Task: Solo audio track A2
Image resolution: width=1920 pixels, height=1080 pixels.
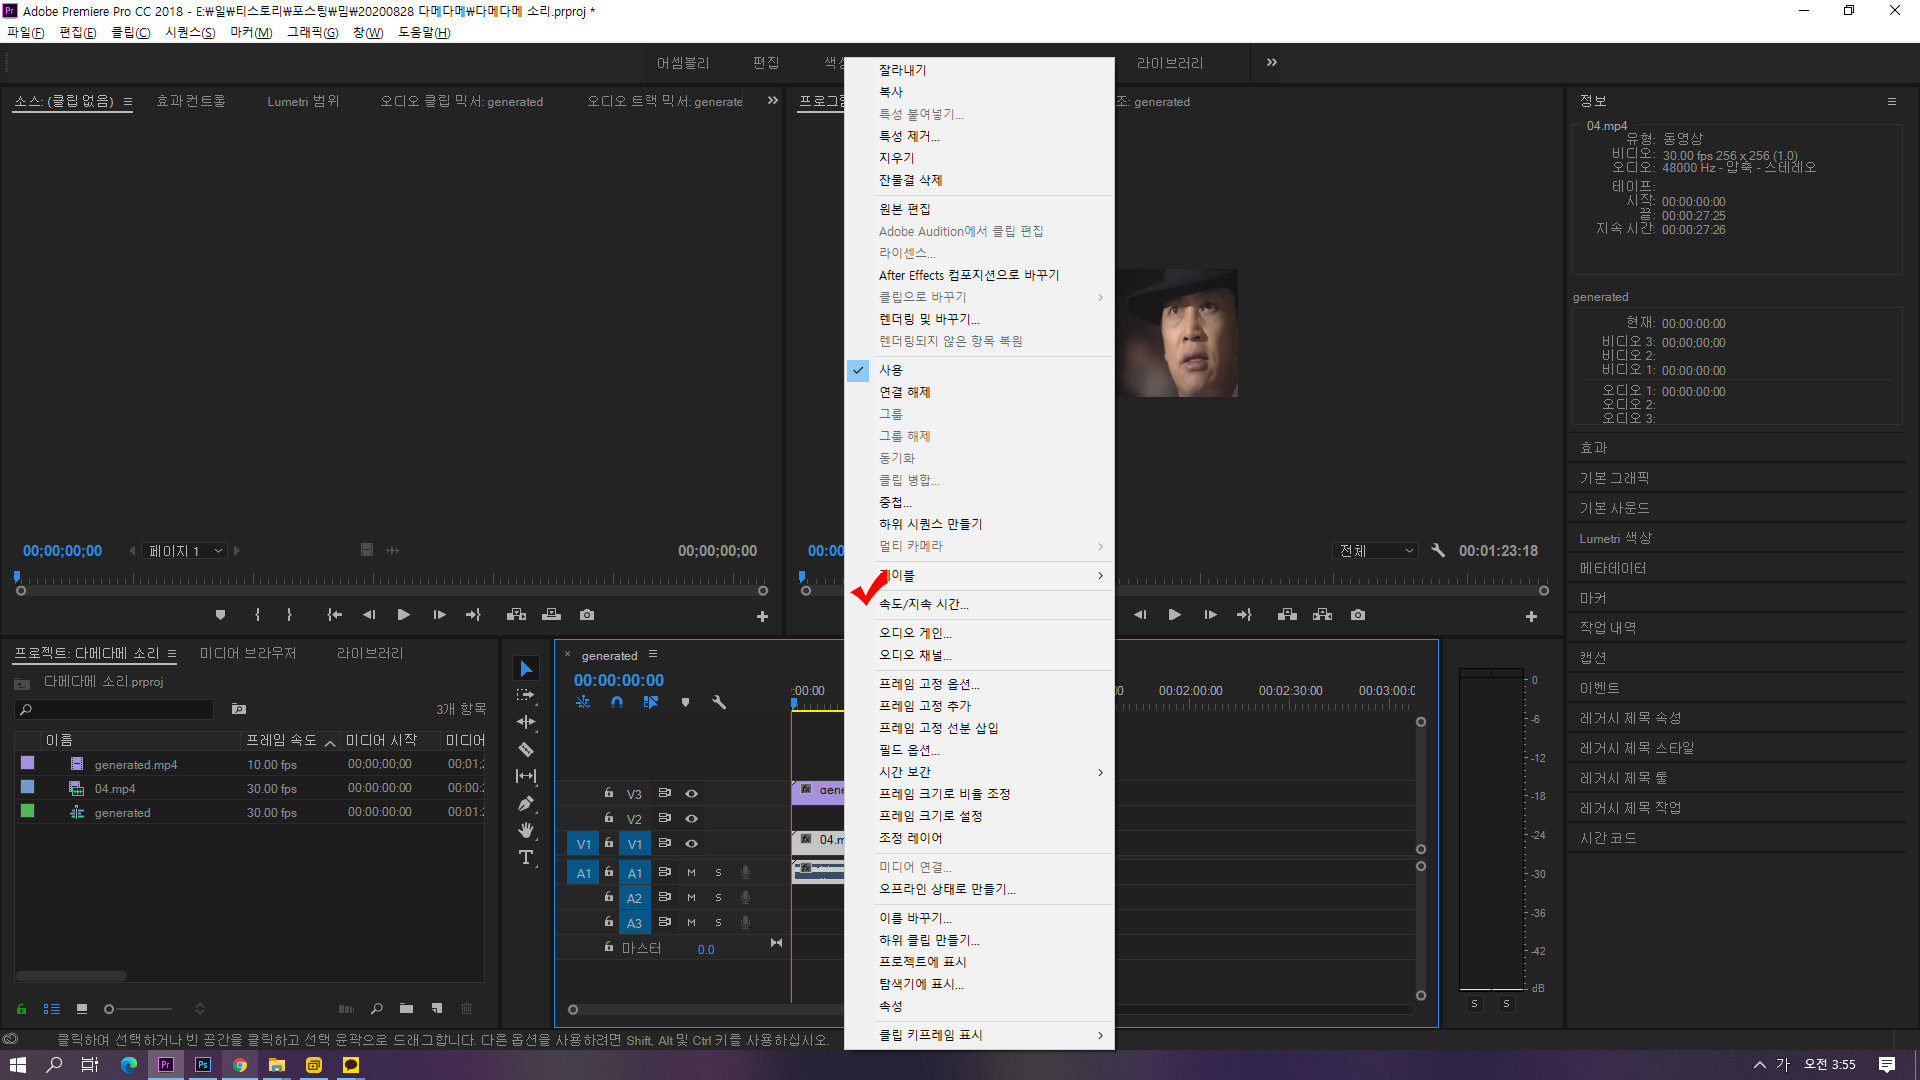Action: (x=718, y=897)
